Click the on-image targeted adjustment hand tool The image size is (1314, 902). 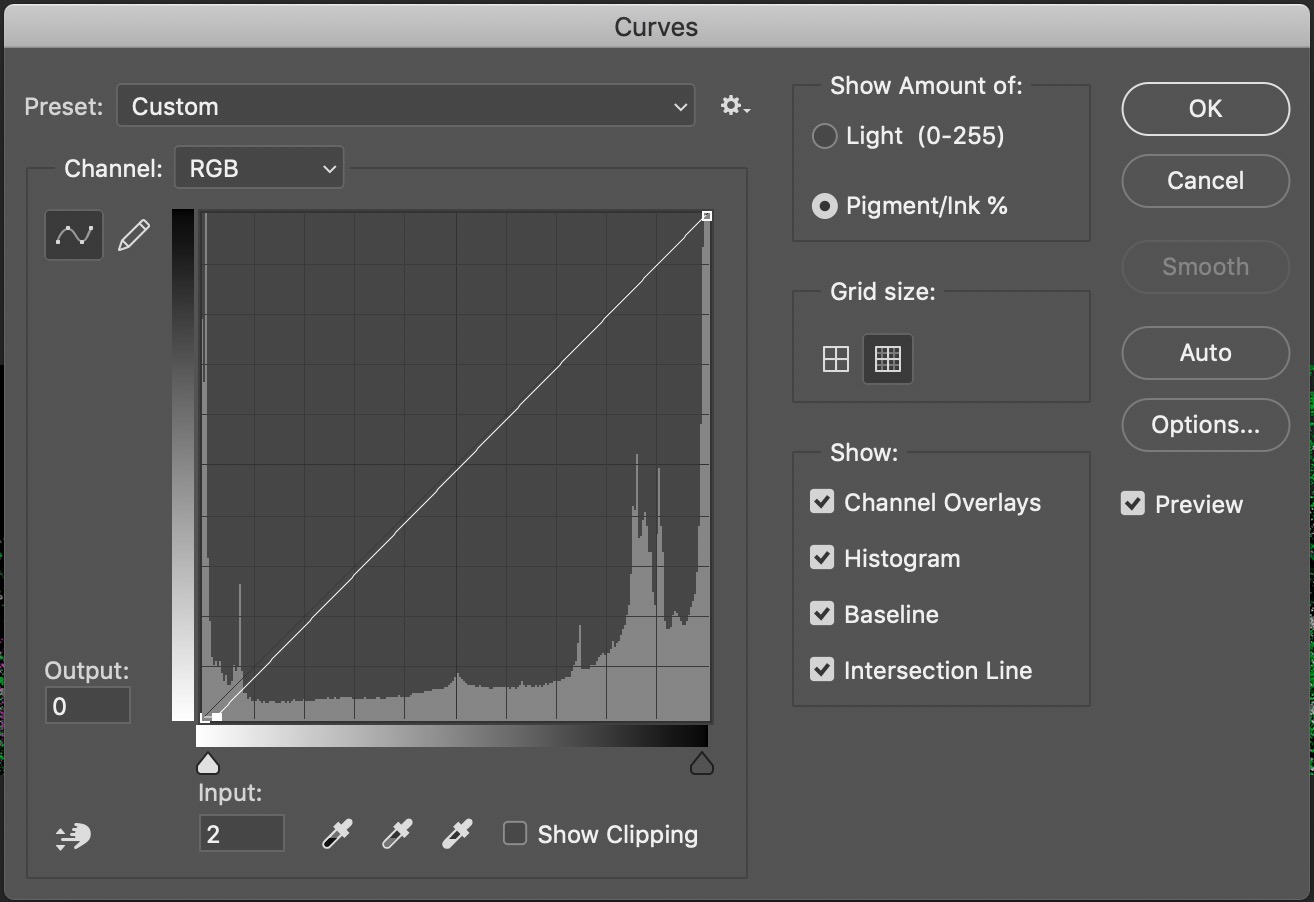coord(73,836)
